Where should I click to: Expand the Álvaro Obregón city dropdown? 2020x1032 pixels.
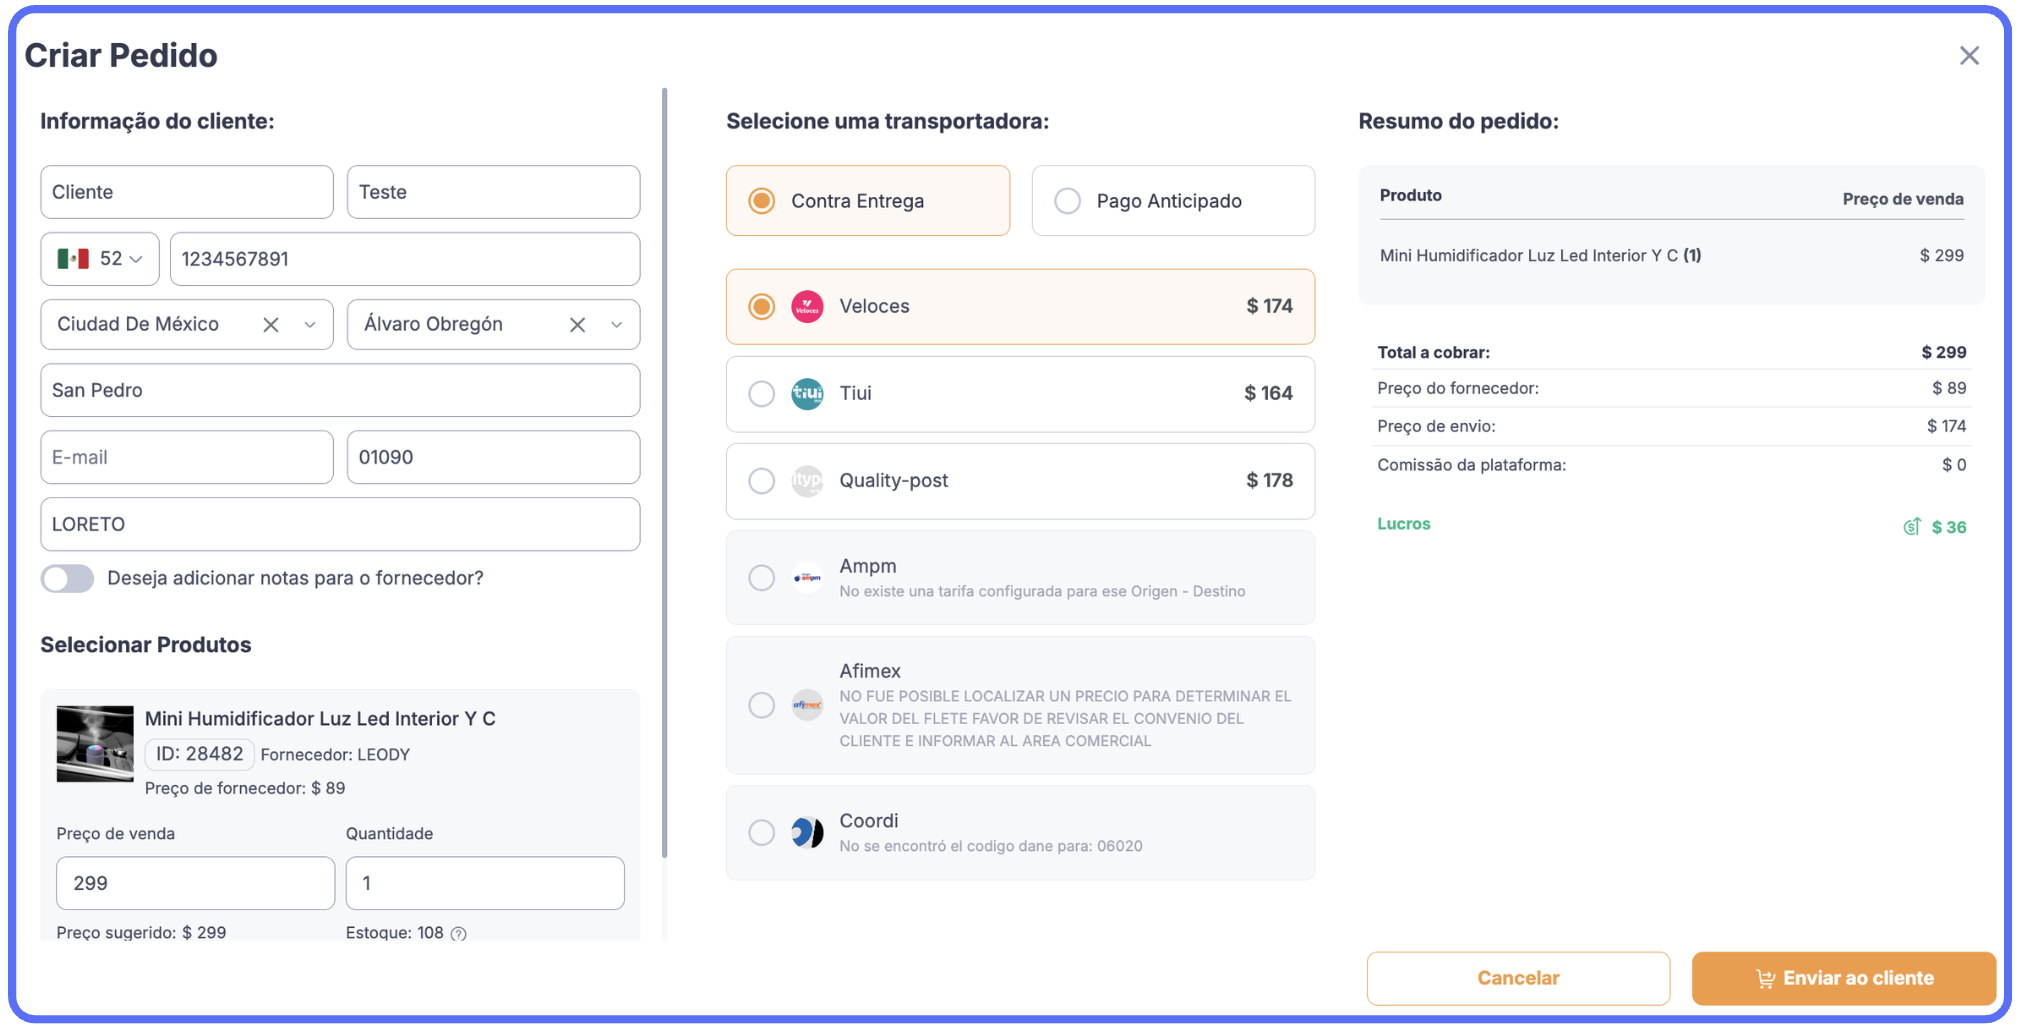click(617, 325)
